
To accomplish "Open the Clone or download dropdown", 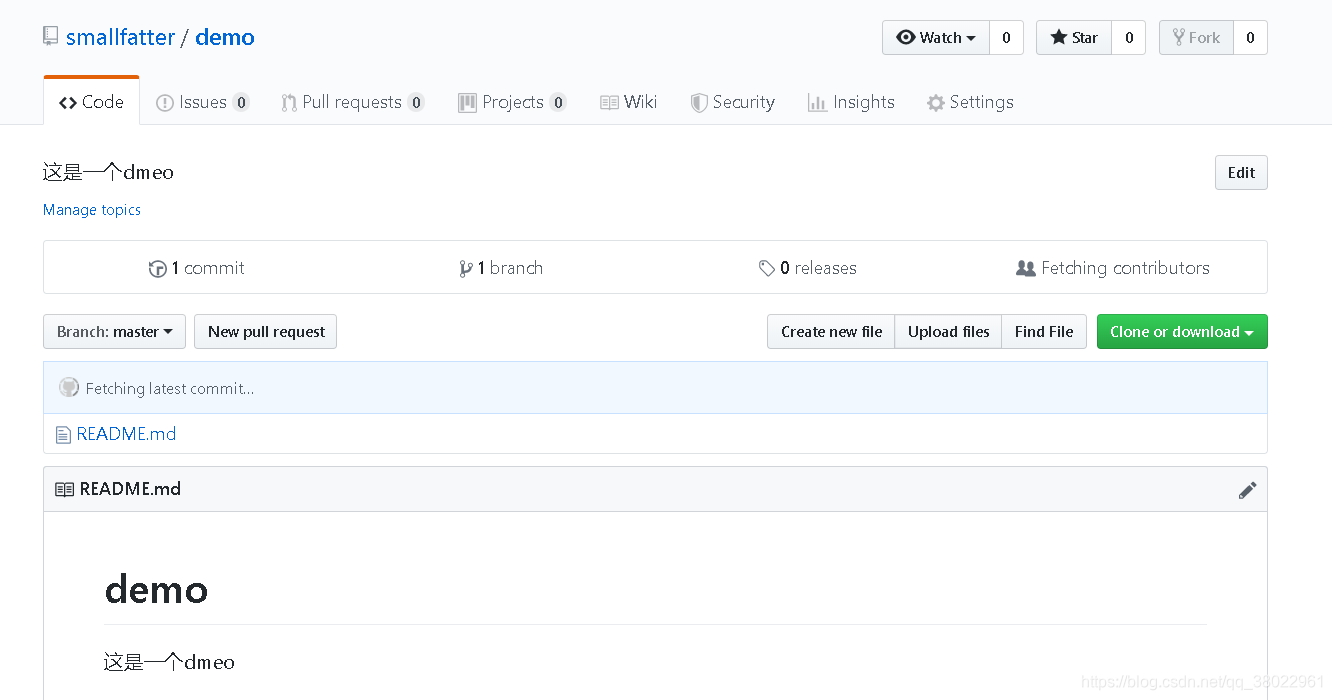I will (x=1182, y=332).
